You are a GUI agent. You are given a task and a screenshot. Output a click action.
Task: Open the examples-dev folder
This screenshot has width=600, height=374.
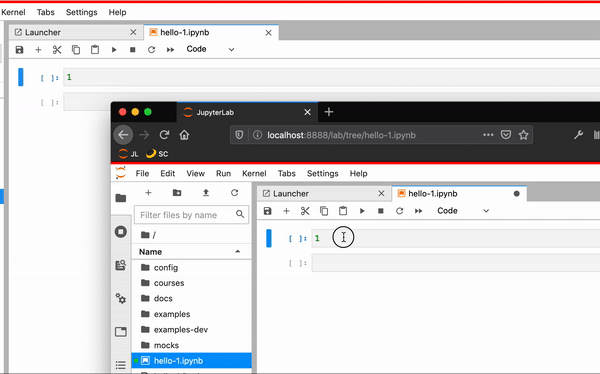[x=181, y=330]
